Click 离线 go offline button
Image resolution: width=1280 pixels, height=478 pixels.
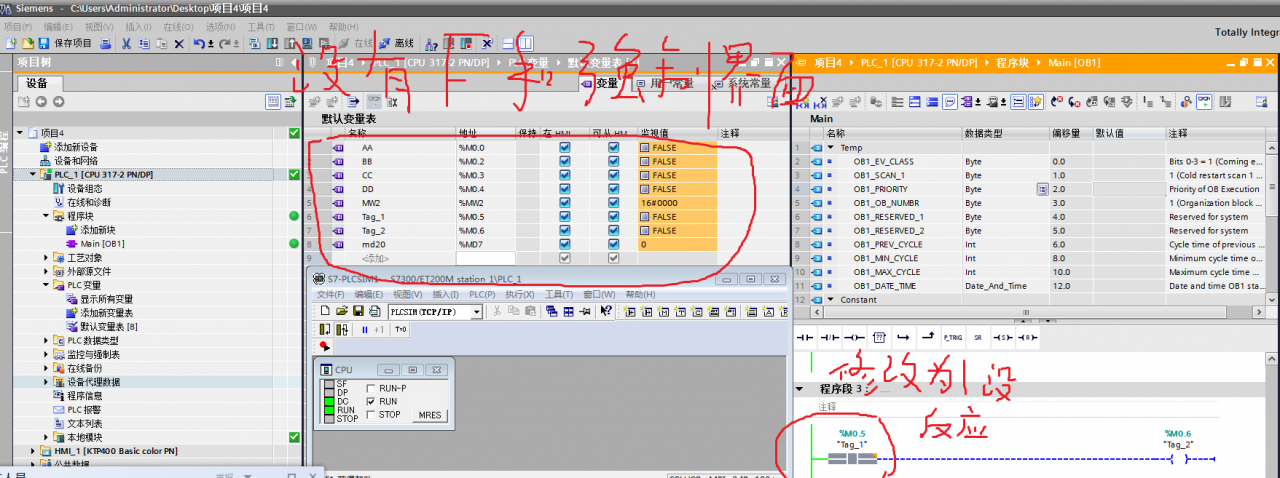pos(396,43)
